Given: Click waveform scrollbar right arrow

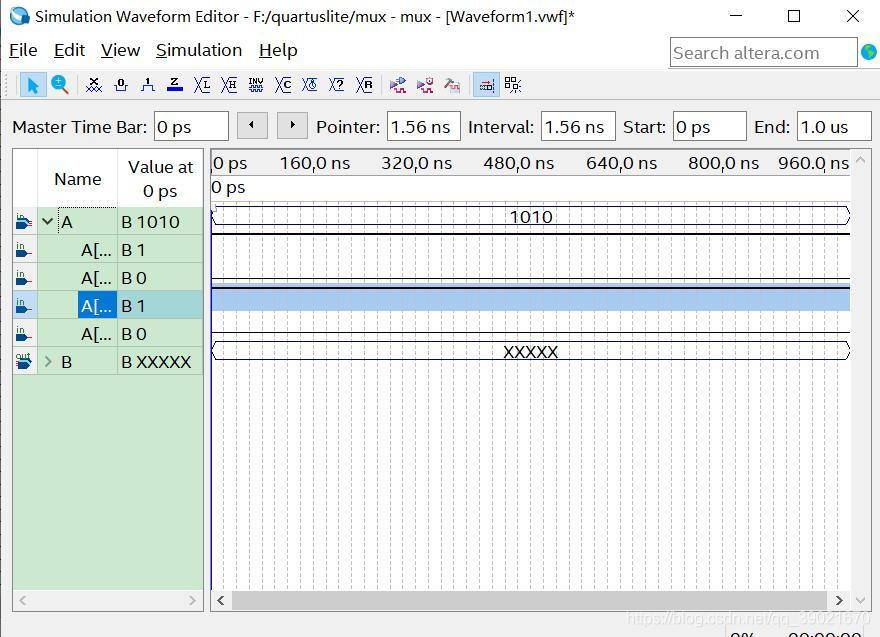Looking at the screenshot, I should (x=838, y=601).
